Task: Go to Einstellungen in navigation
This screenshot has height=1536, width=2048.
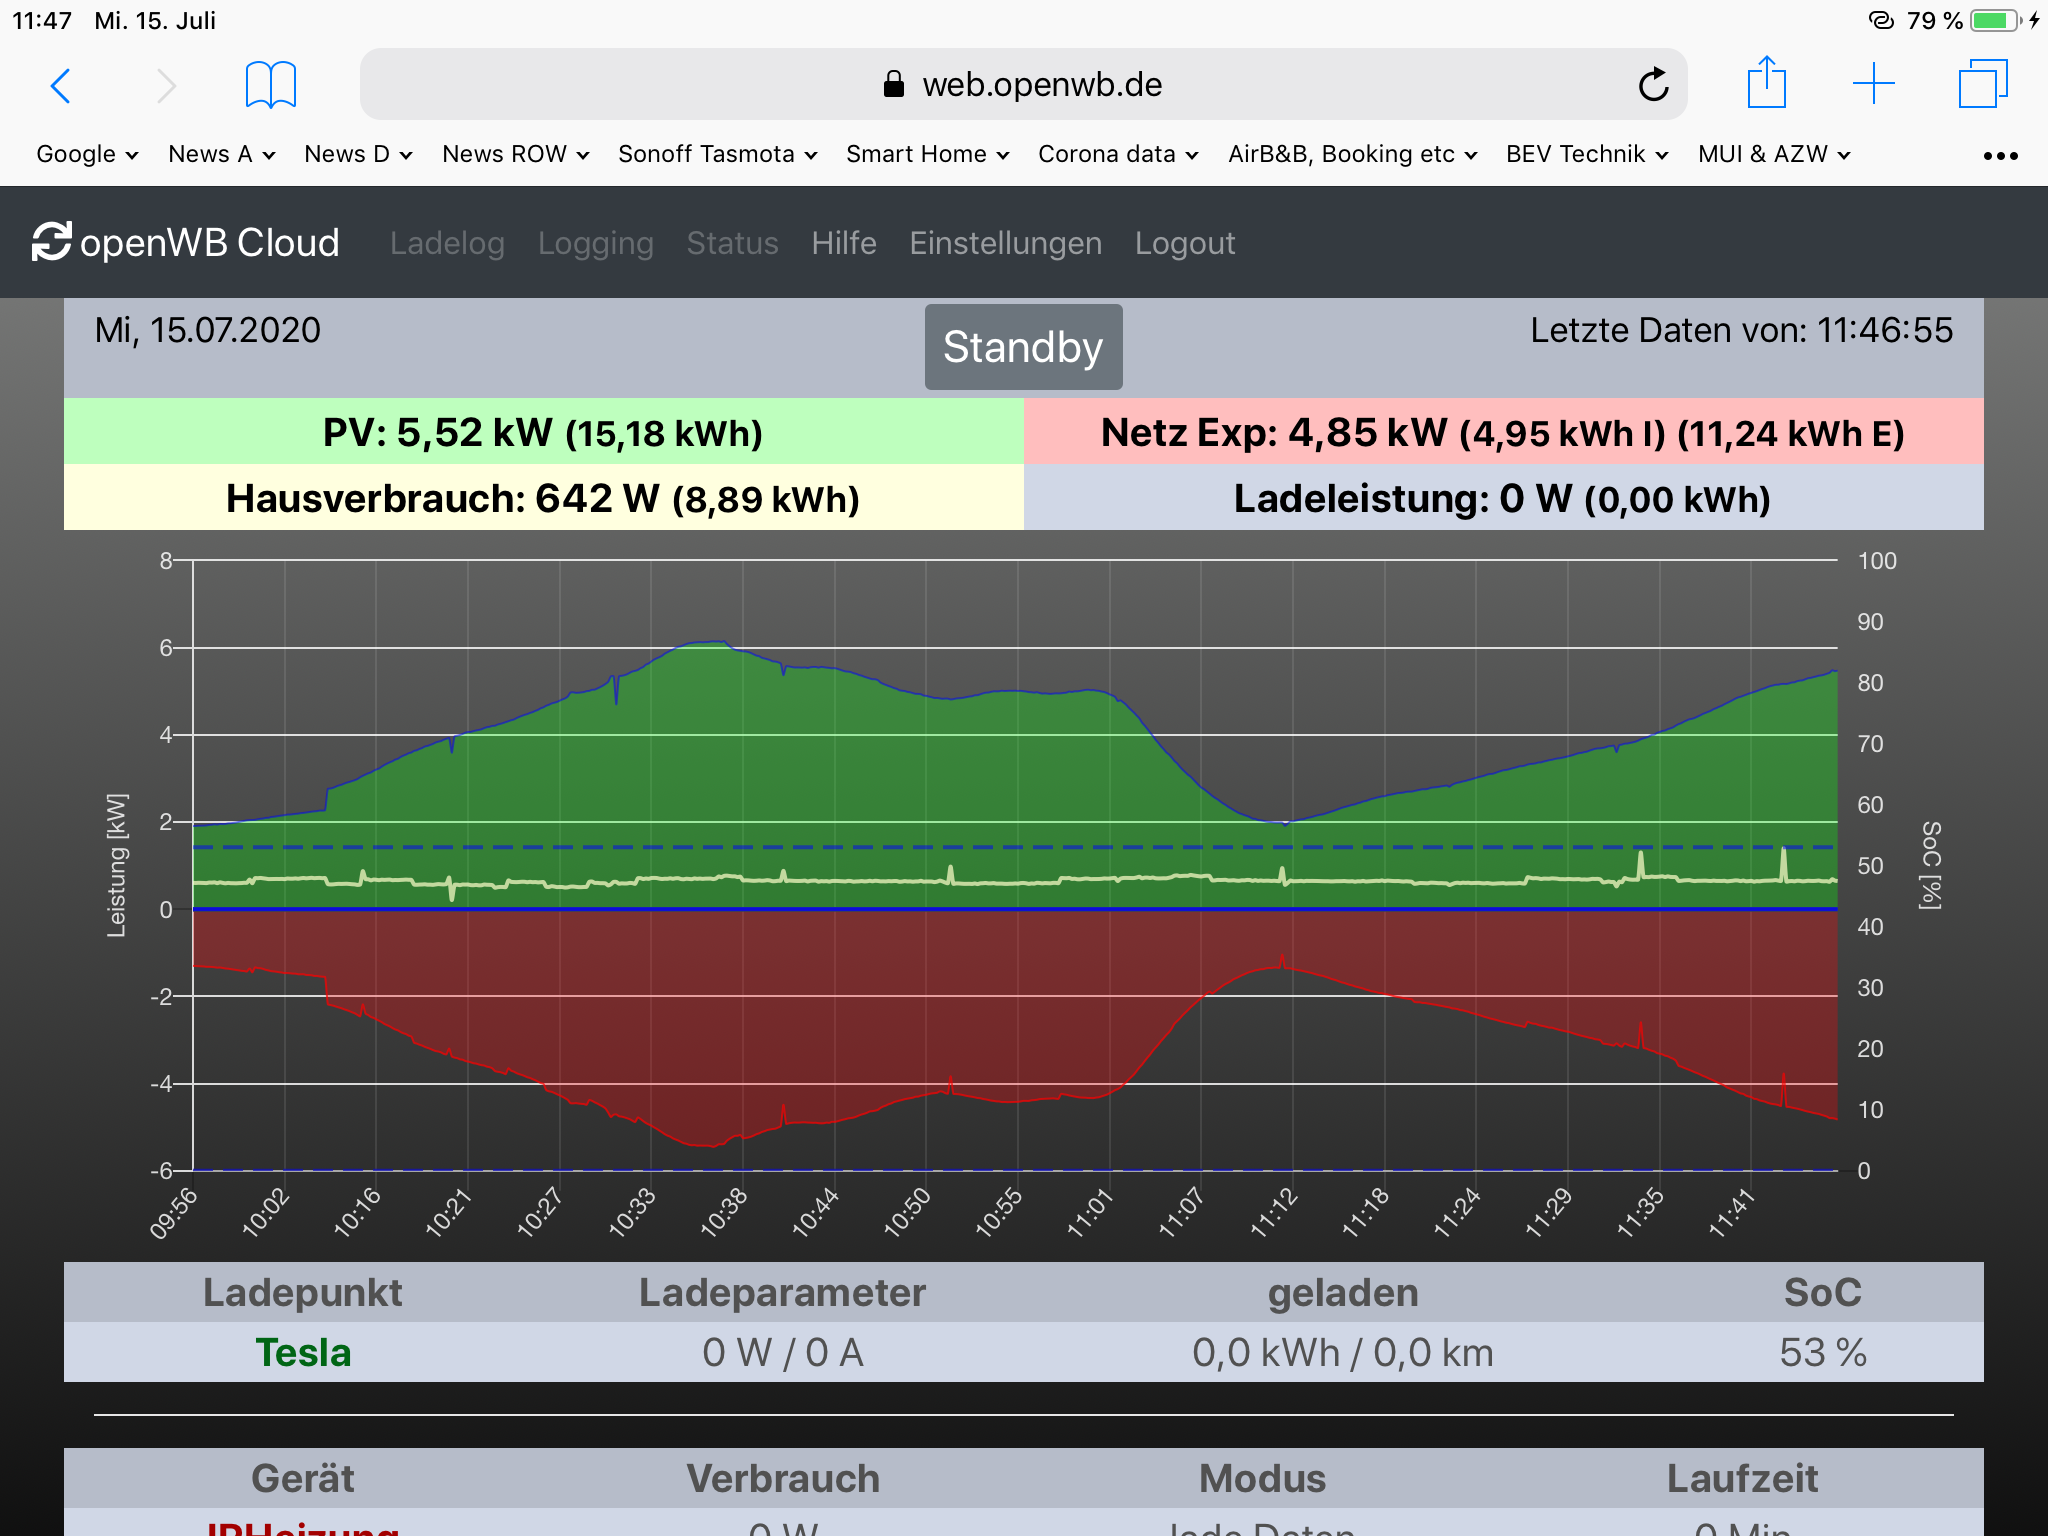Action: [1005, 243]
